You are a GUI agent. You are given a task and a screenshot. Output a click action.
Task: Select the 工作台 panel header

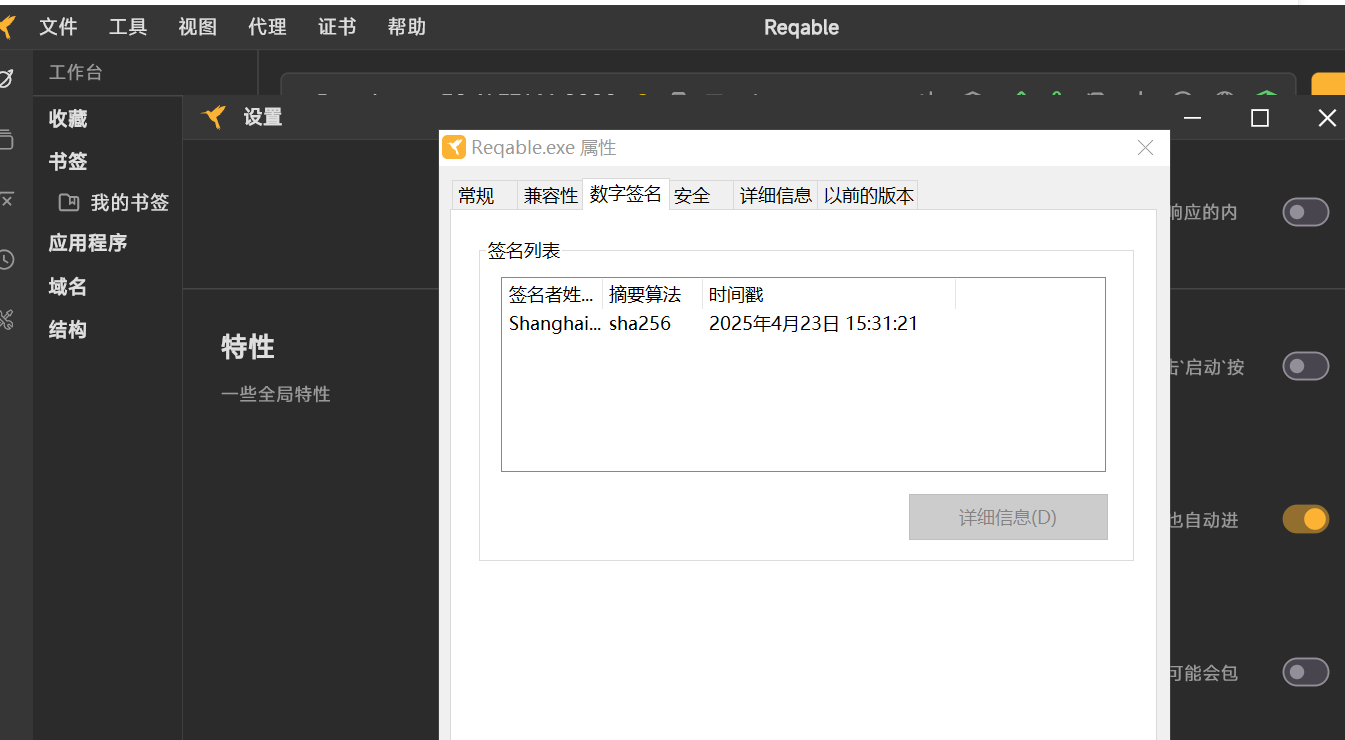(x=76, y=73)
